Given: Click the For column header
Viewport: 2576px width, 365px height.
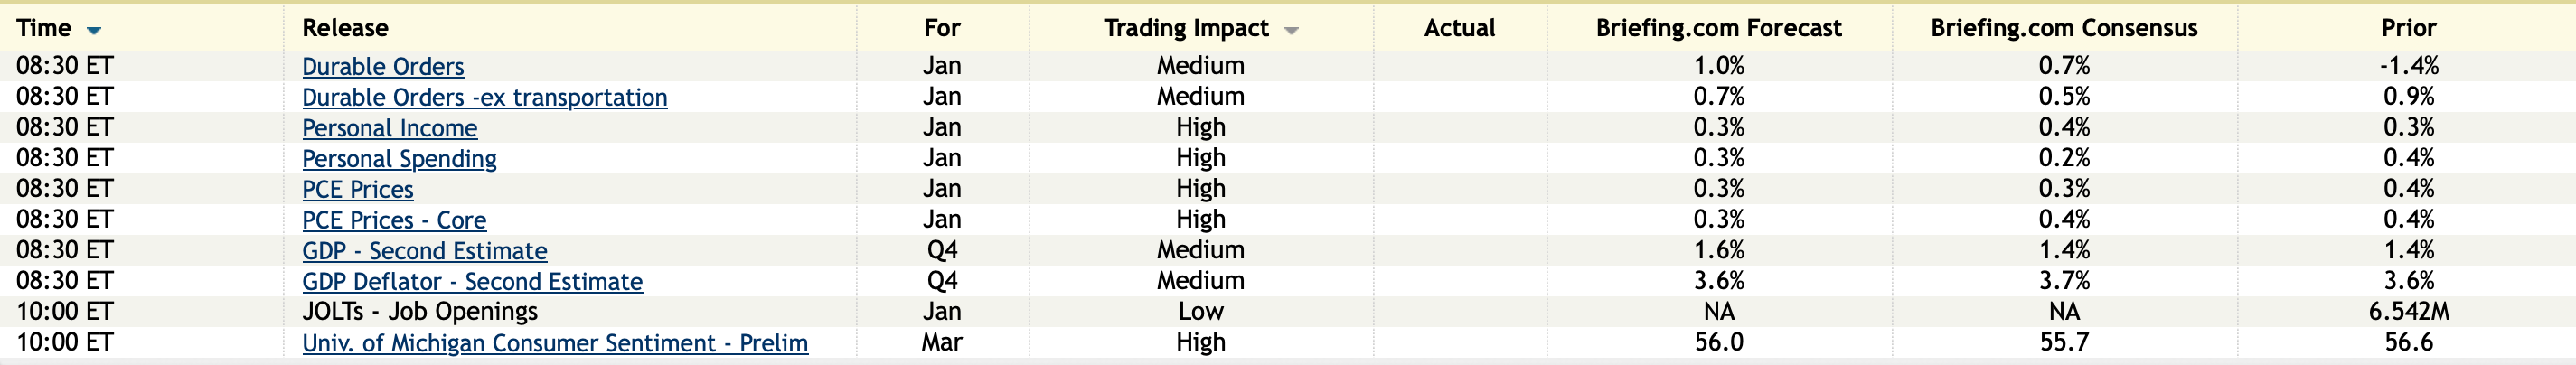Looking at the screenshot, I should pyautogui.click(x=942, y=28).
